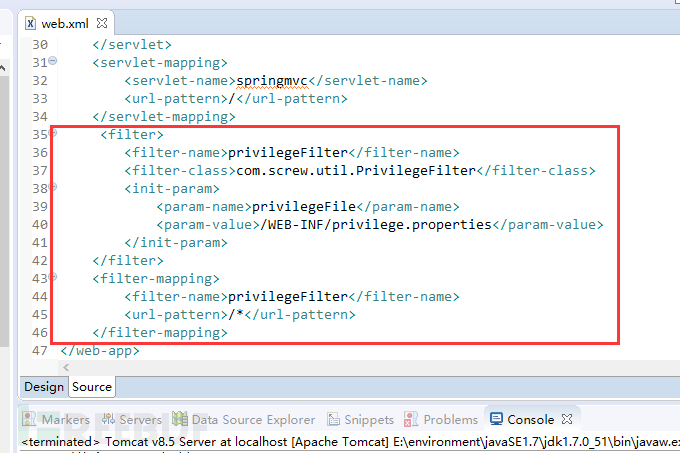Open the Markers view tab
The height and width of the screenshot is (453, 680).
(x=56, y=419)
